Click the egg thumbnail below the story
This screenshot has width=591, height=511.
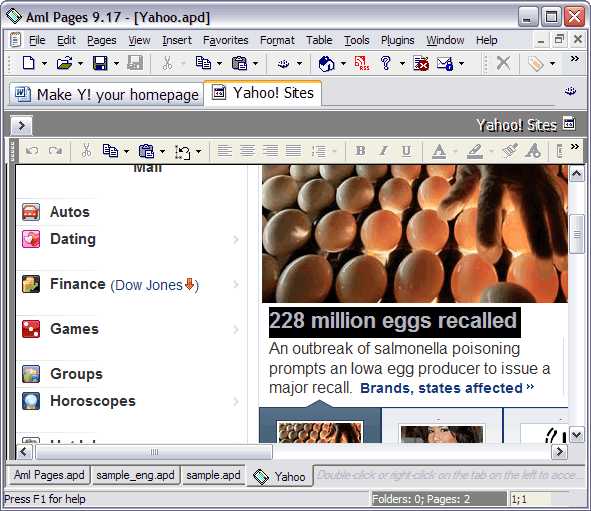point(320,433)
